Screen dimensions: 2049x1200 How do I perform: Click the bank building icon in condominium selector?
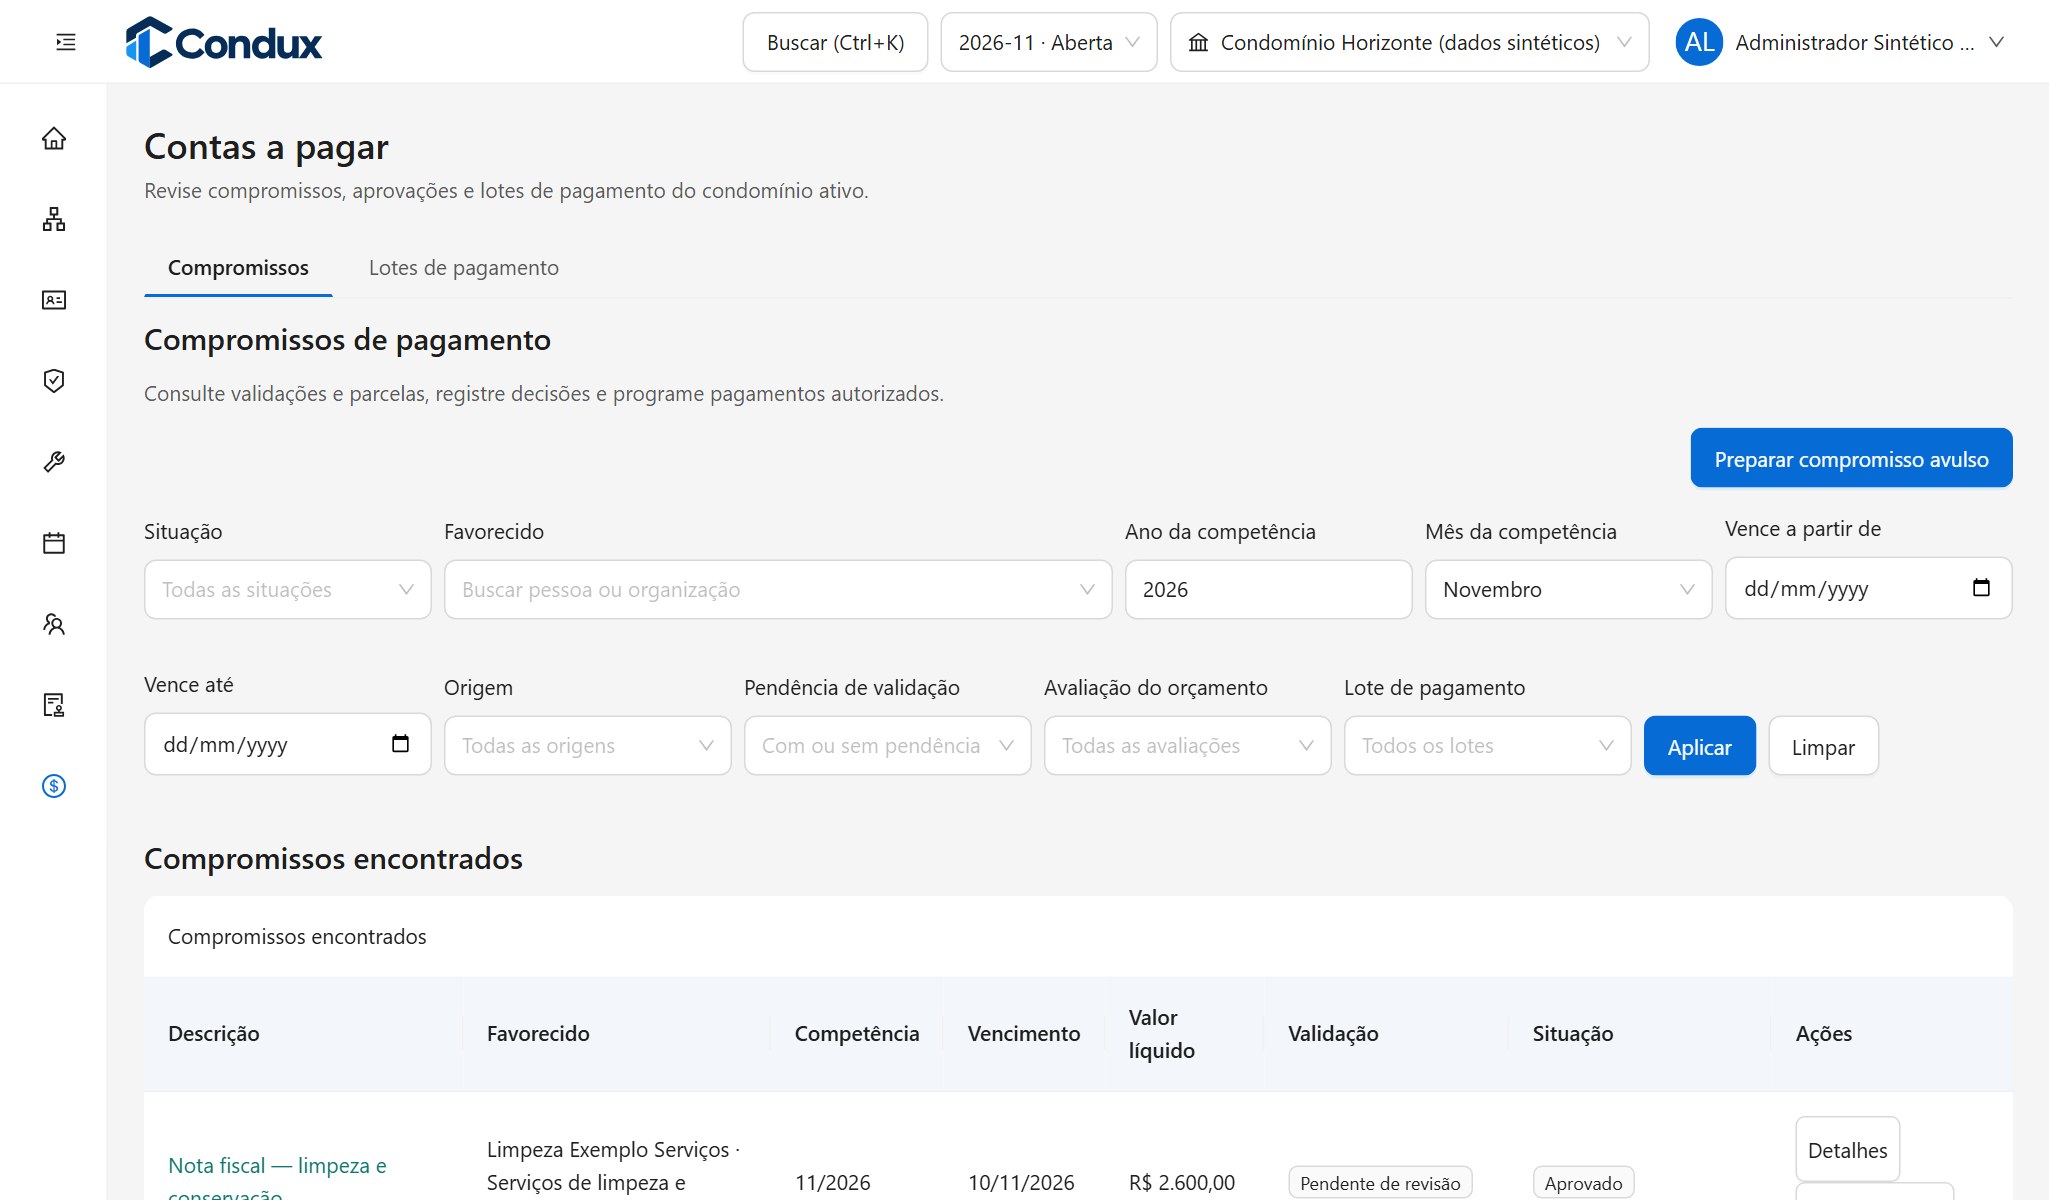coord(1198,42)
